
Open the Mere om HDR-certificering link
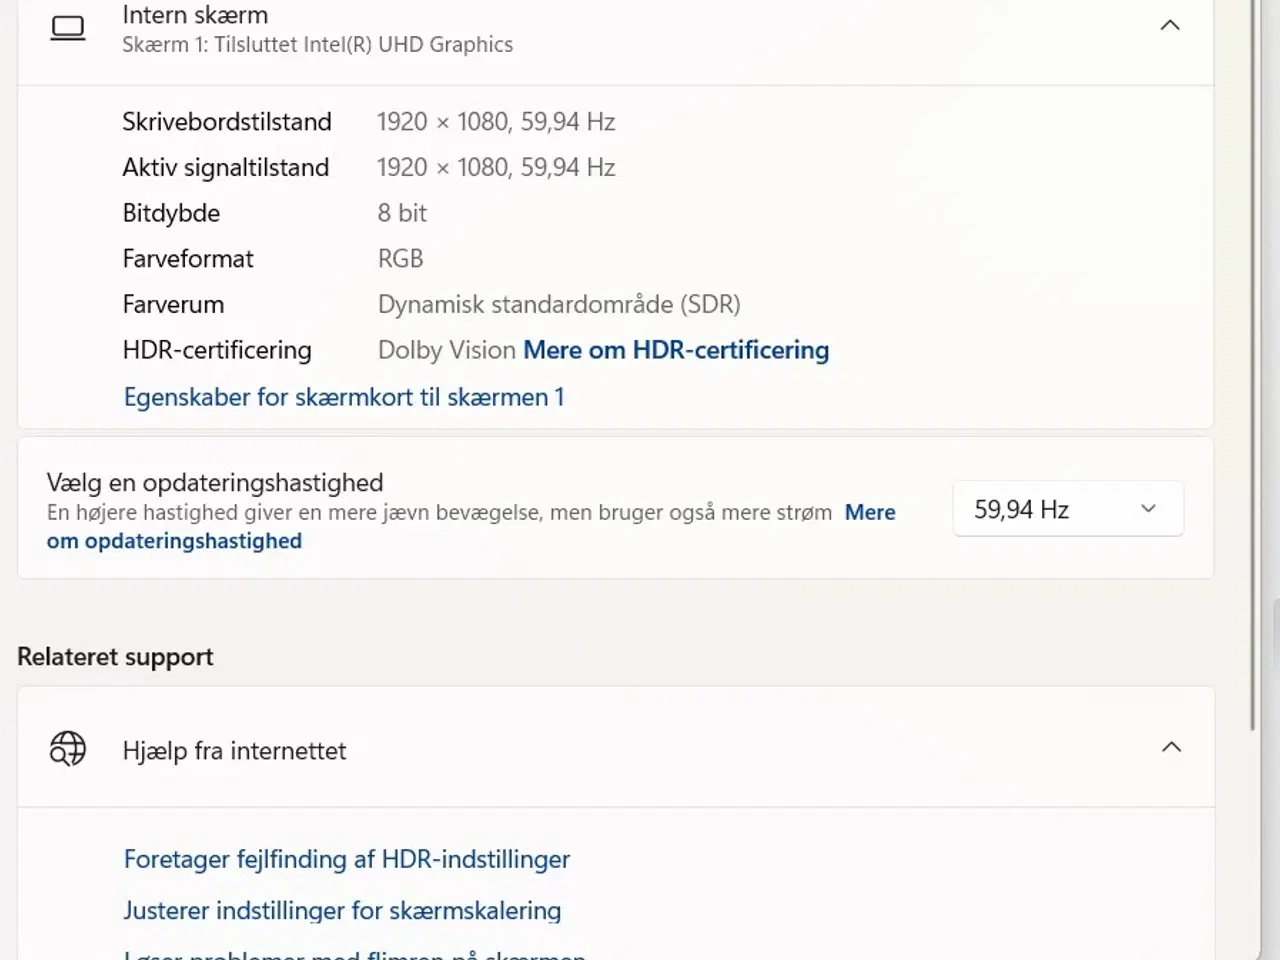point(676,350)
